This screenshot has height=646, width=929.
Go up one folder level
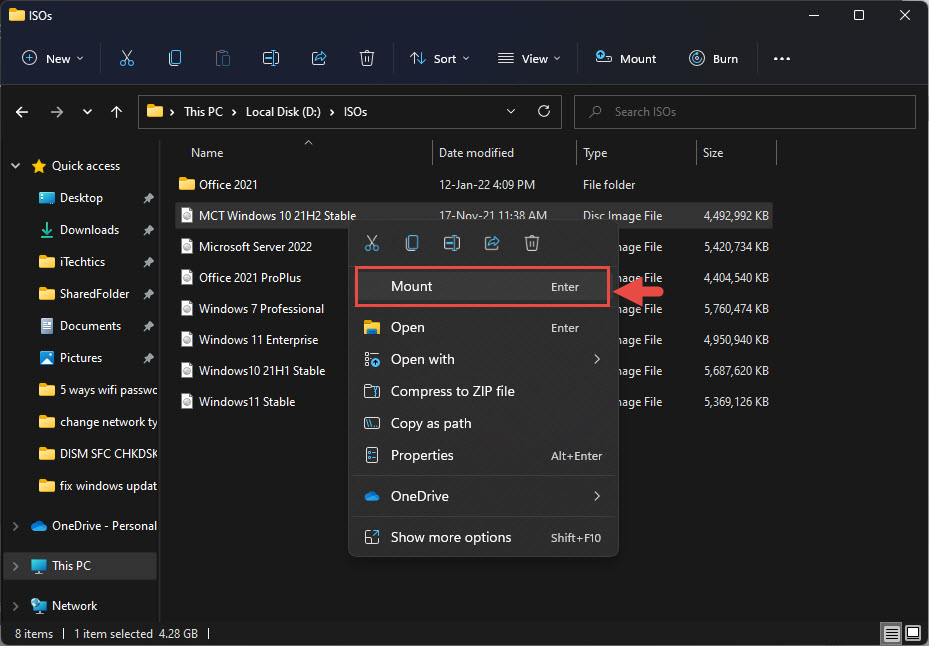(117, 111)
